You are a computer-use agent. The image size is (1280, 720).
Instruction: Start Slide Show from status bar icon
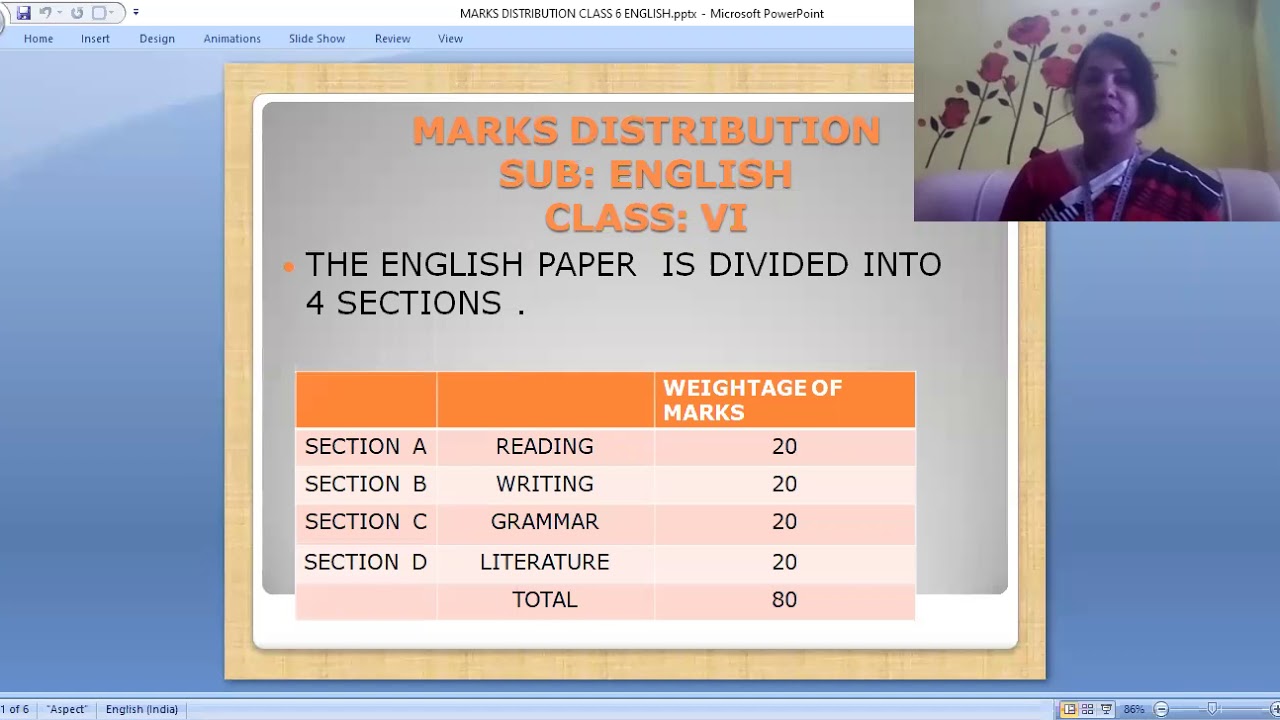tap(1106, 709)
